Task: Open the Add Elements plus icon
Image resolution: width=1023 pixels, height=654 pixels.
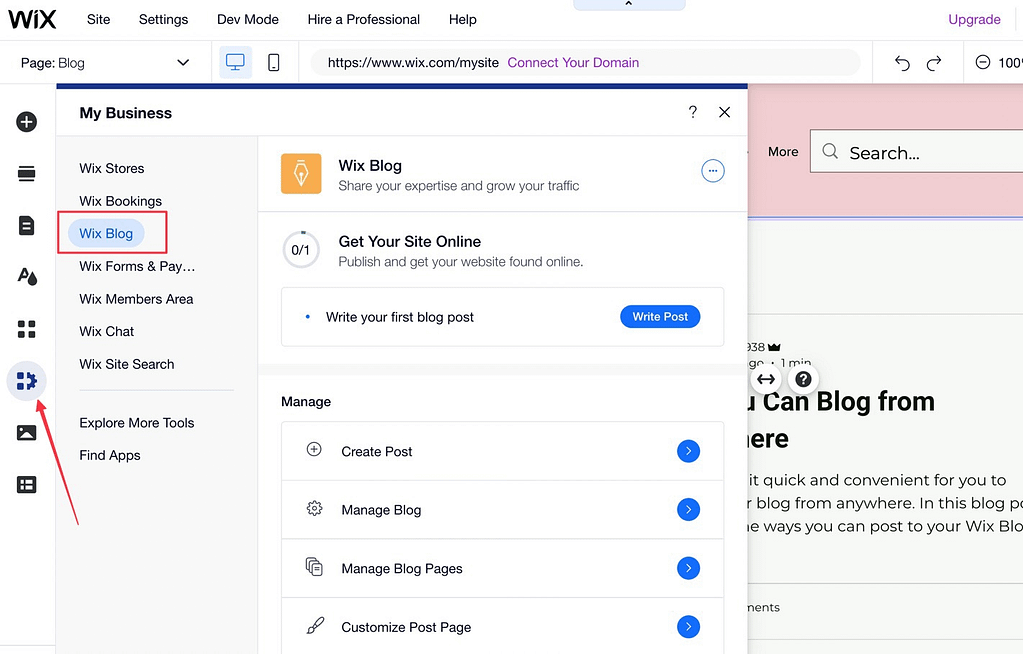Action: coord(27,121)
